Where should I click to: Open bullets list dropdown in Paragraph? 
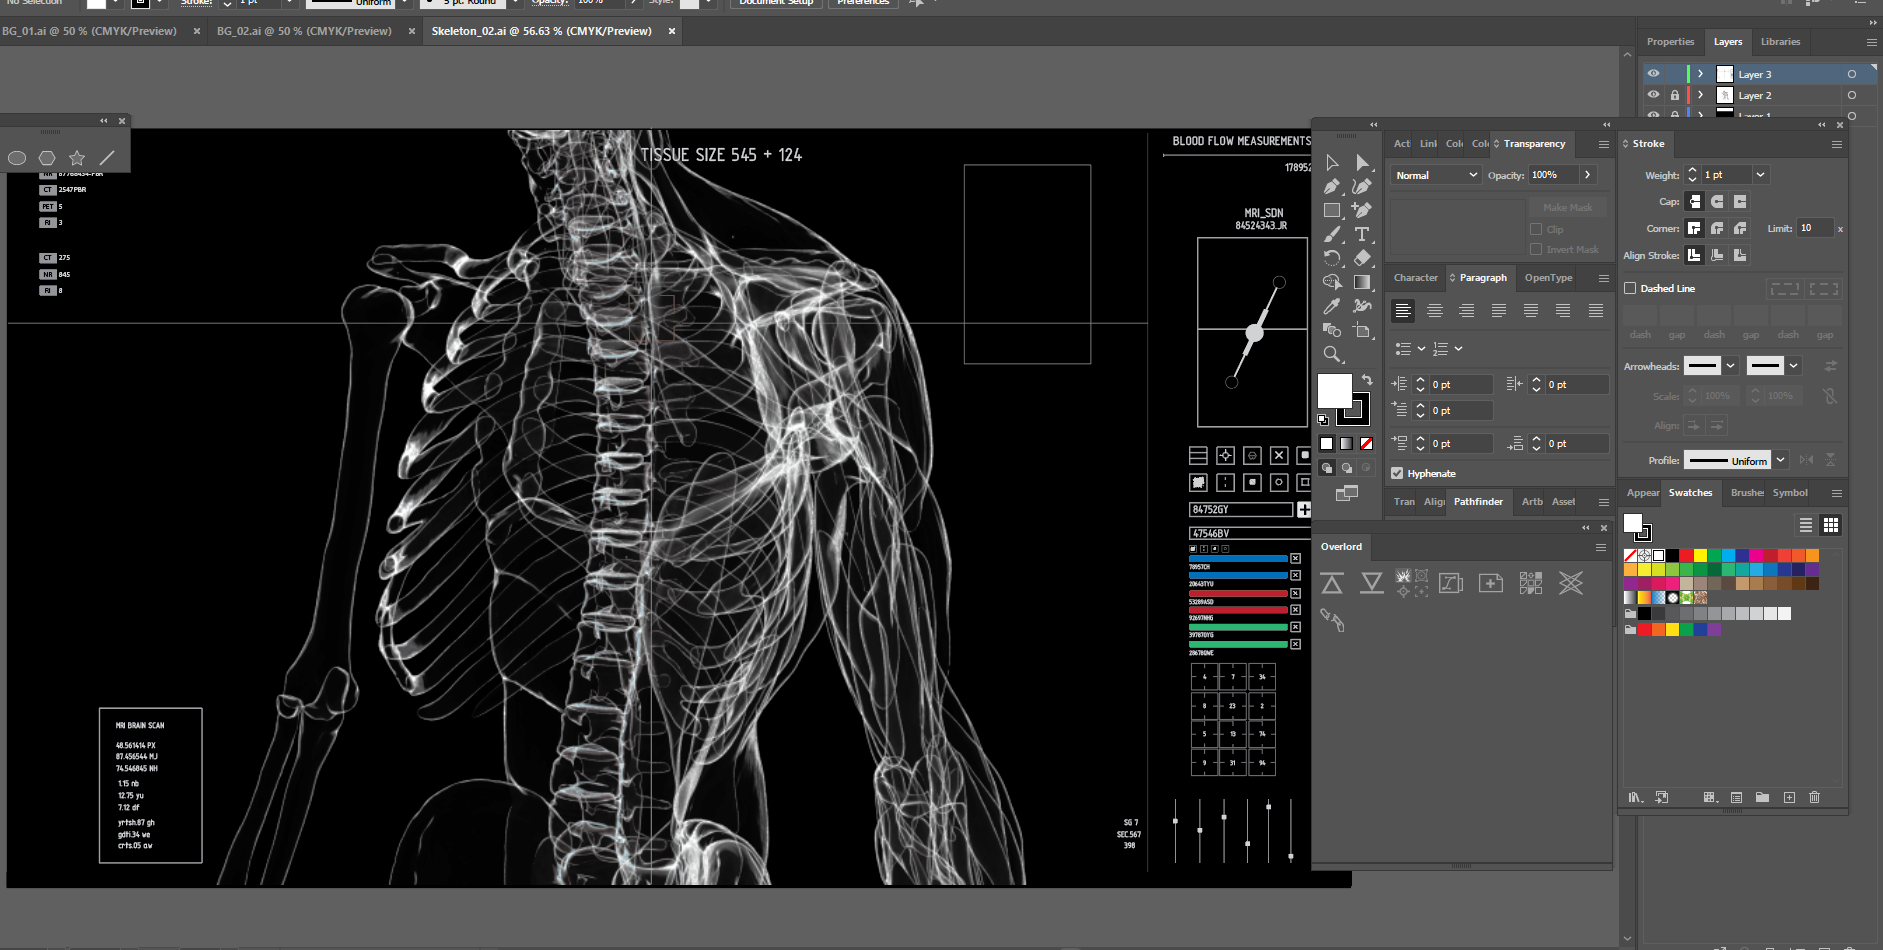1421,349
